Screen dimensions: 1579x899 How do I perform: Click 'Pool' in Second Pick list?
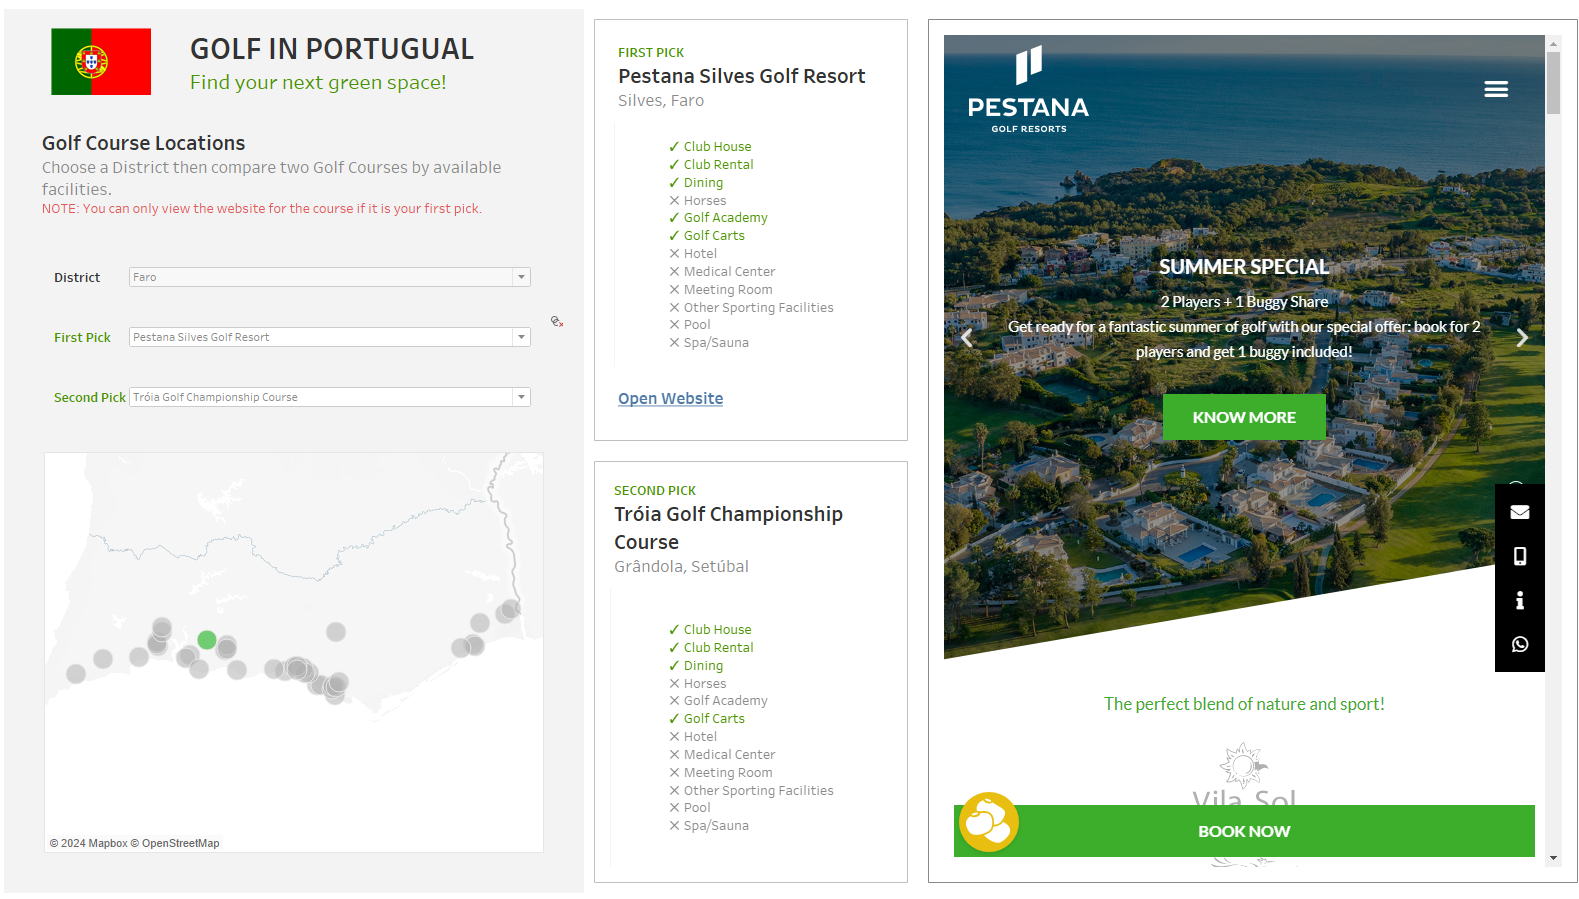coord(697,807)
